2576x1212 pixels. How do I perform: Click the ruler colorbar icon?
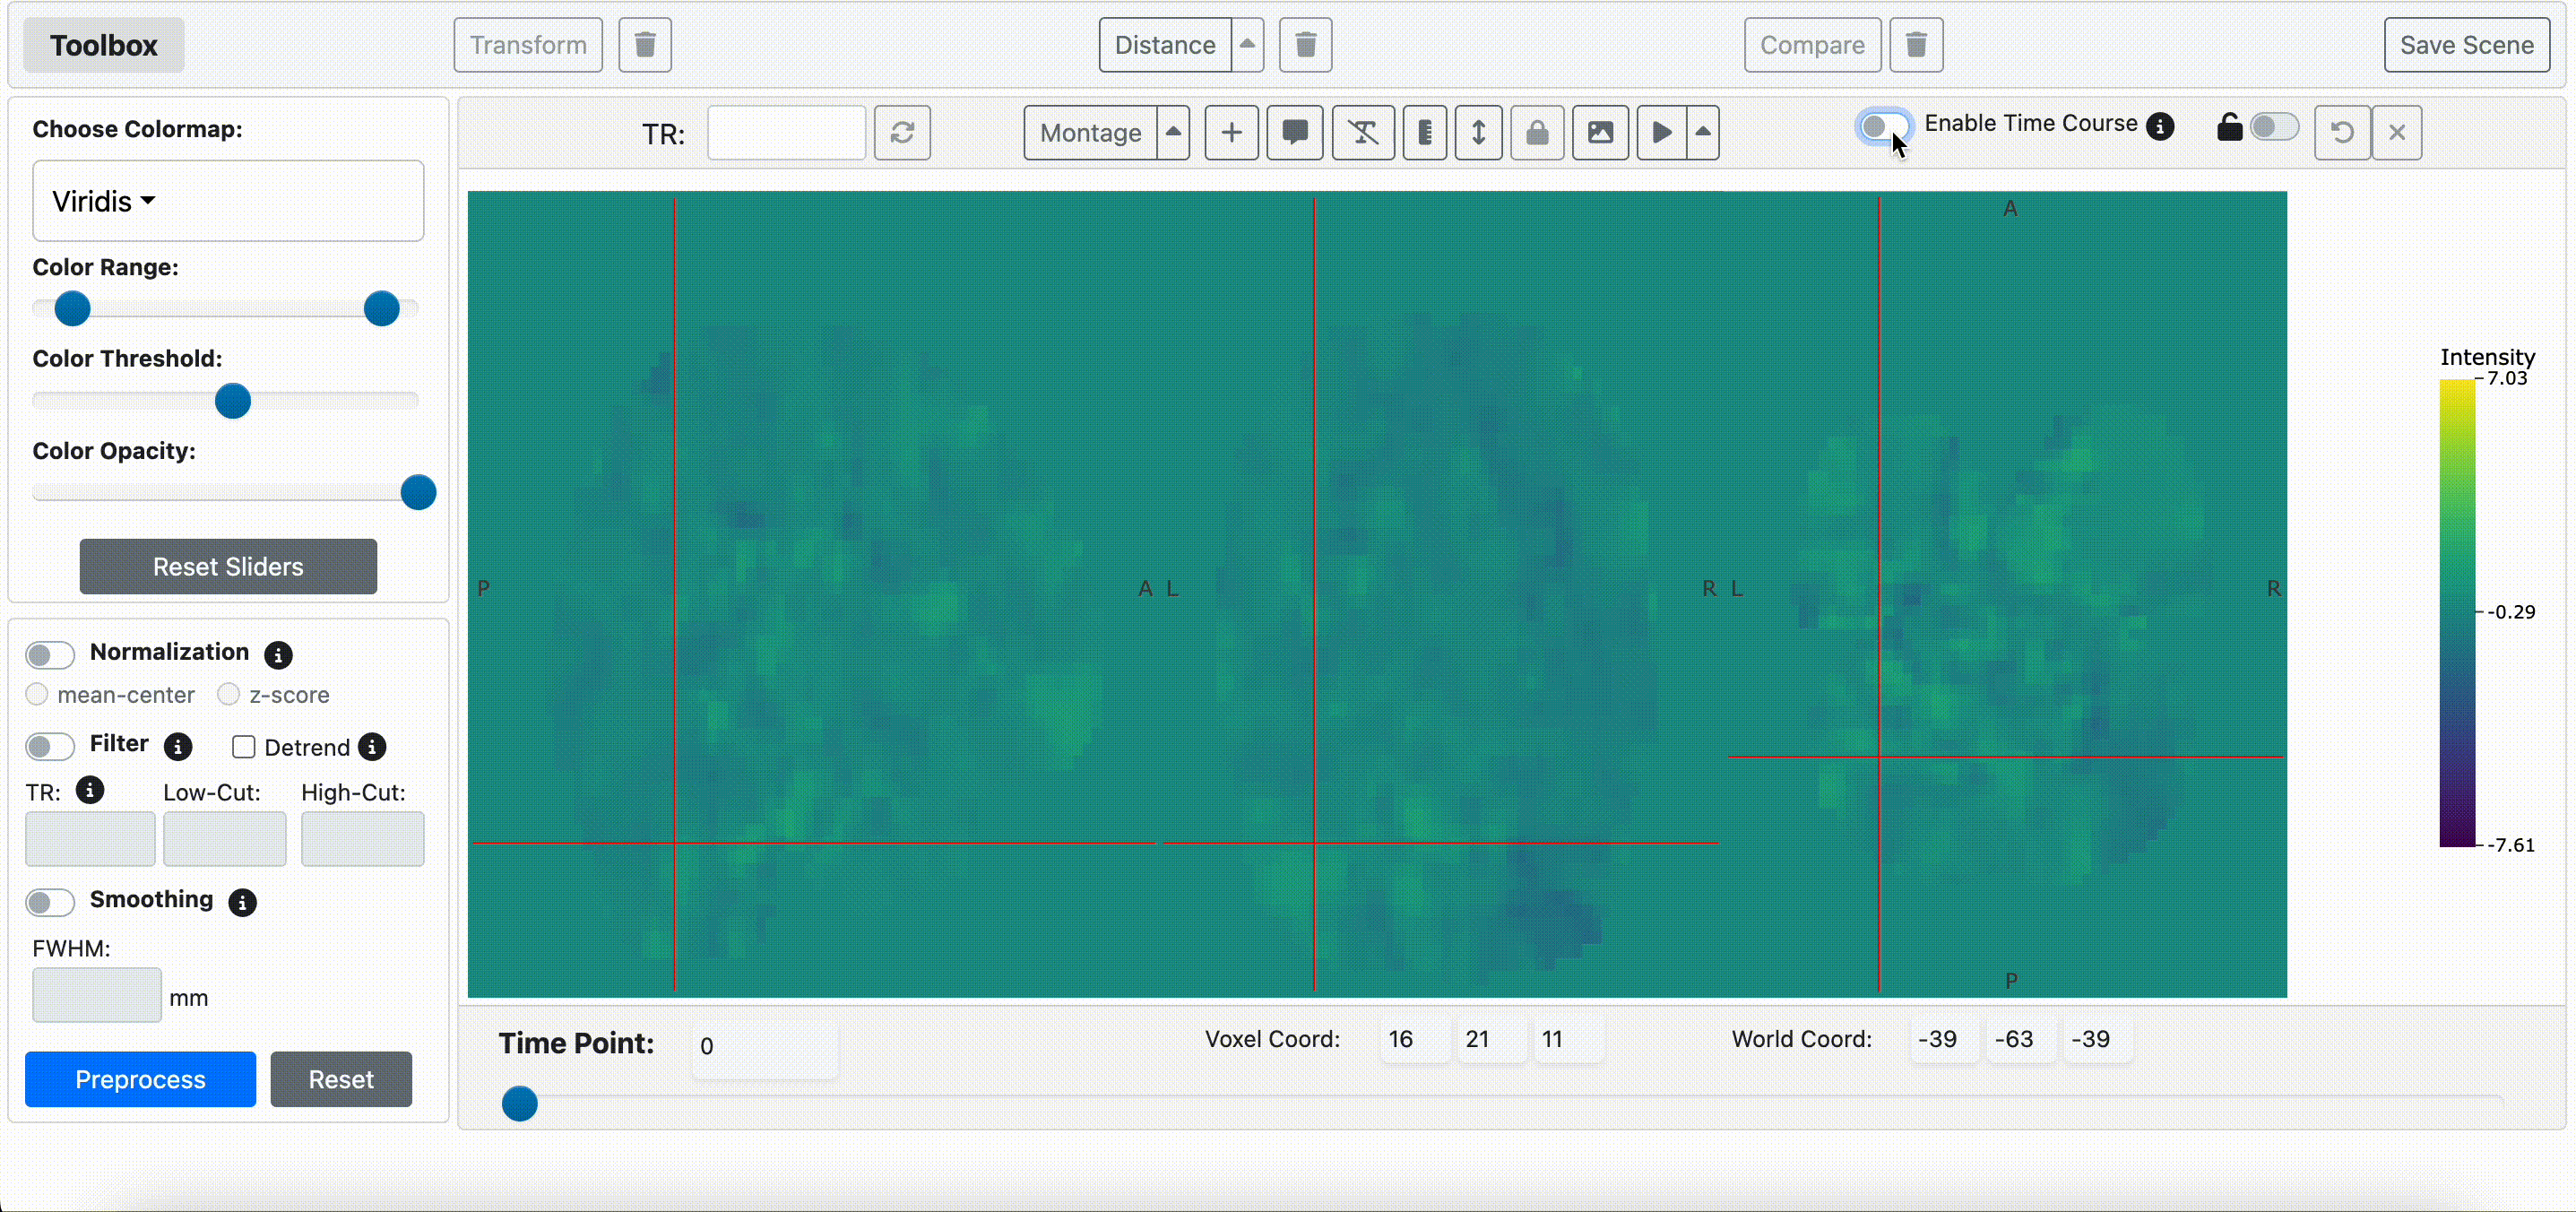(x=1425, y=132)
